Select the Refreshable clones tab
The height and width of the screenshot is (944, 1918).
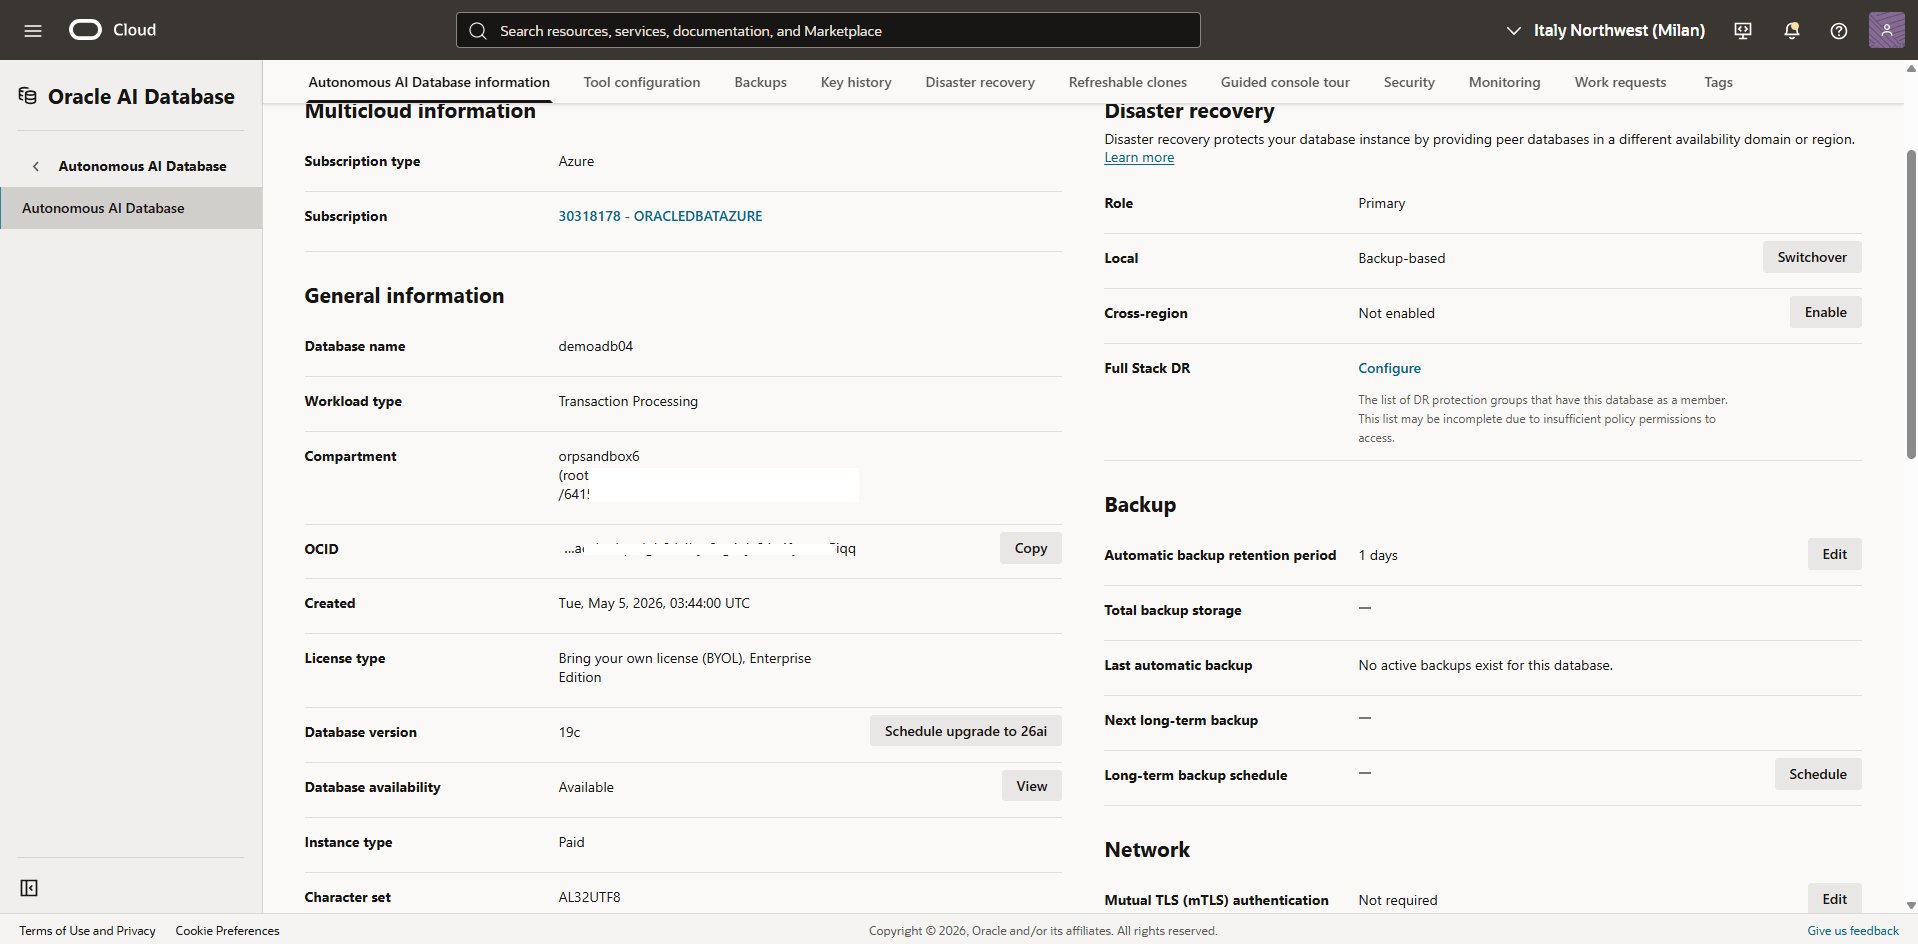1127,82
